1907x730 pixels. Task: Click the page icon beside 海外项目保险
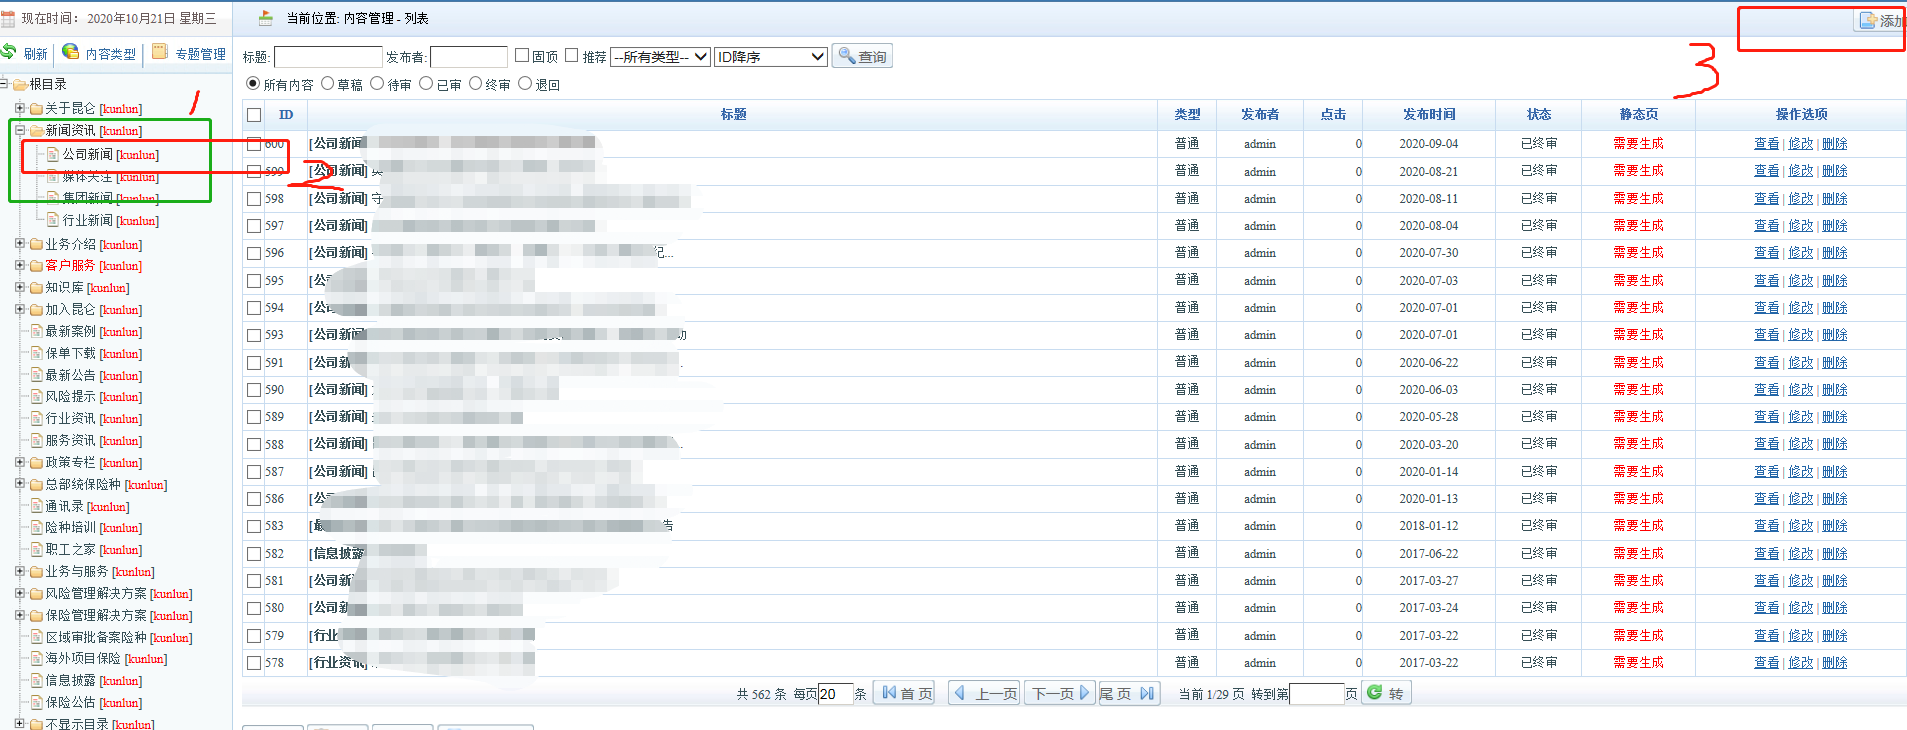pos(36,659)
